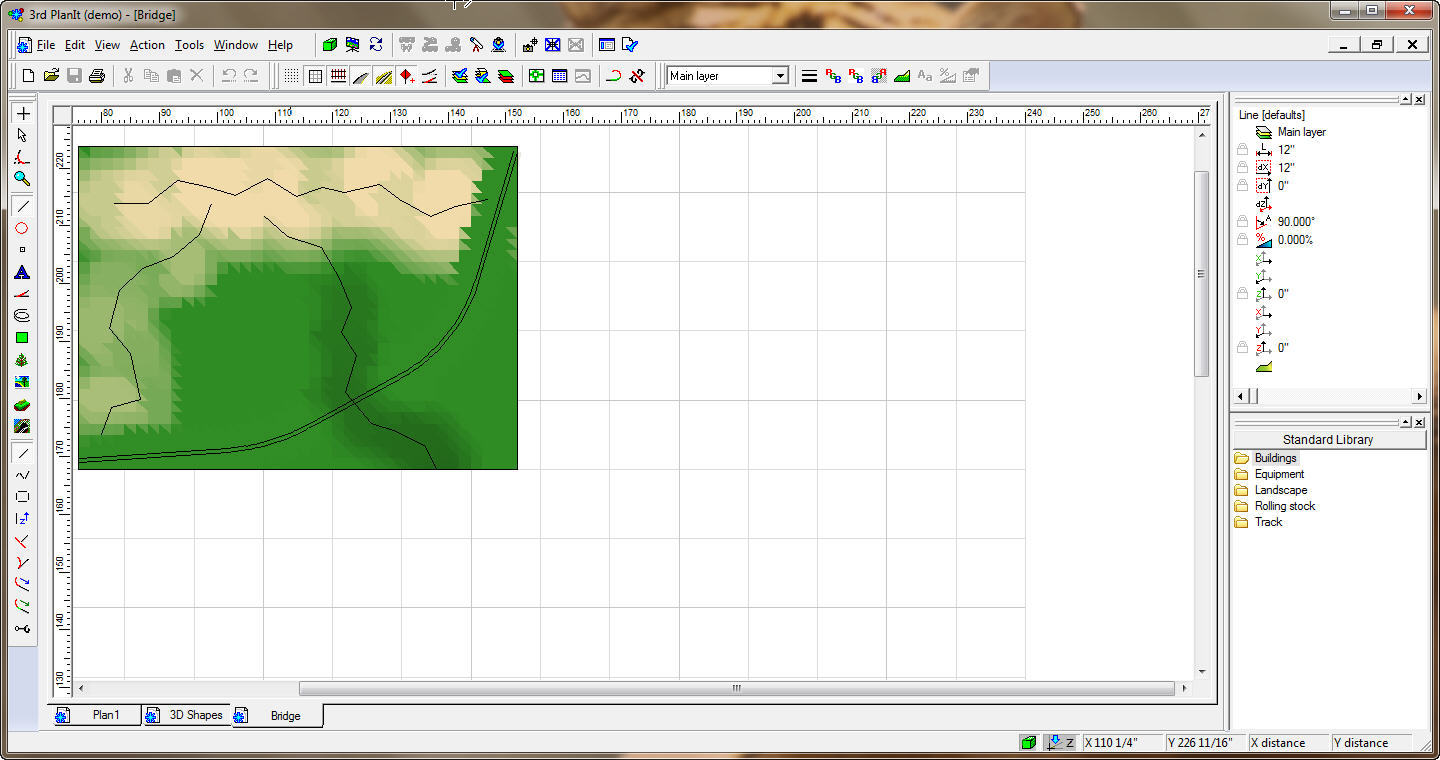Open the Action menu
Image resolution: width=1440 pixels, height=760 pixels.
coord(147,45)
